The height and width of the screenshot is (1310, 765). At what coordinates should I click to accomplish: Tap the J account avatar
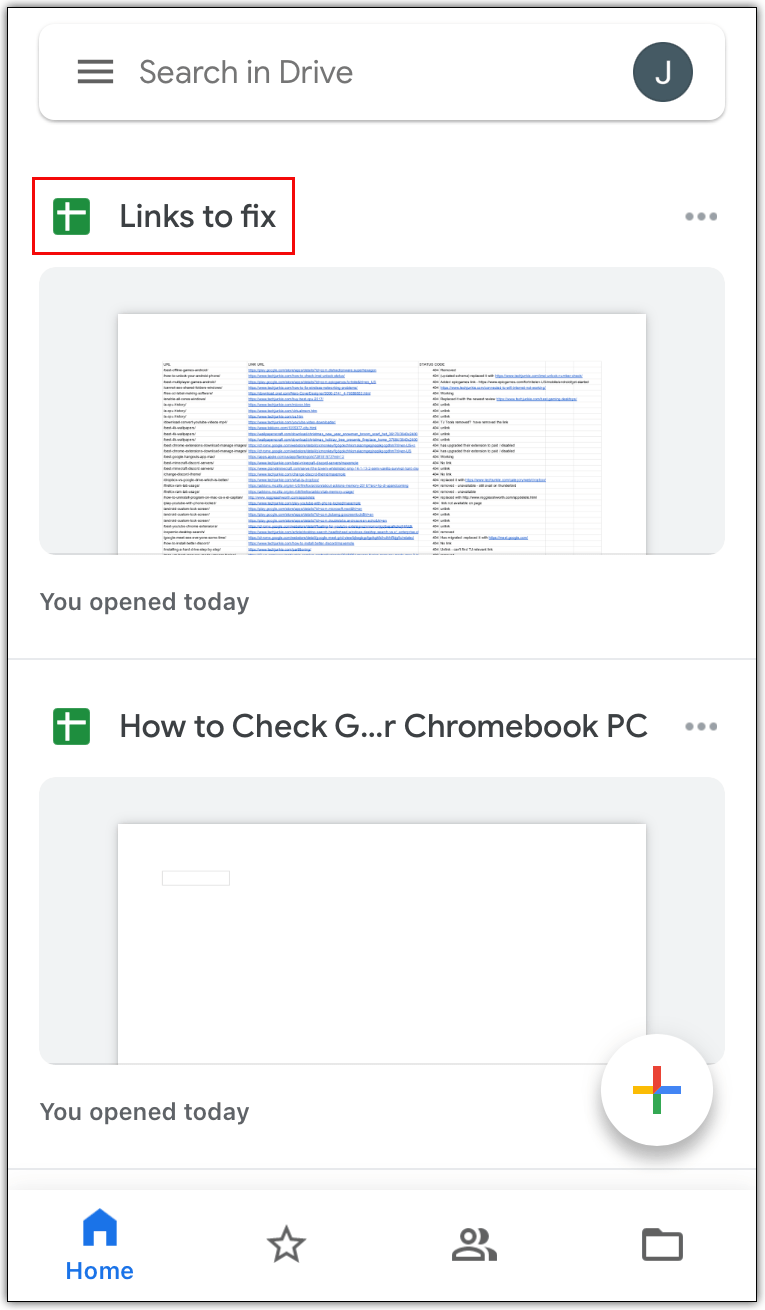coord(663,72)
